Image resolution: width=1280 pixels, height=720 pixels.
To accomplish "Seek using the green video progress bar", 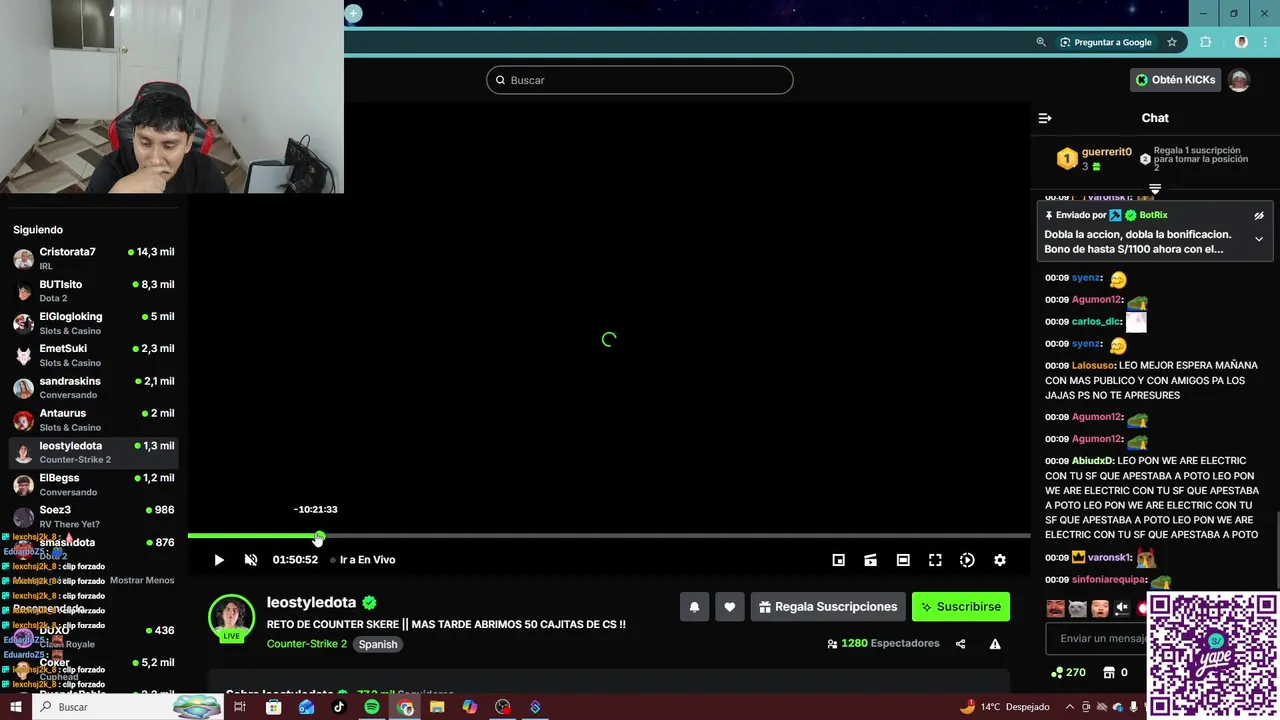I will click(609, 536).
